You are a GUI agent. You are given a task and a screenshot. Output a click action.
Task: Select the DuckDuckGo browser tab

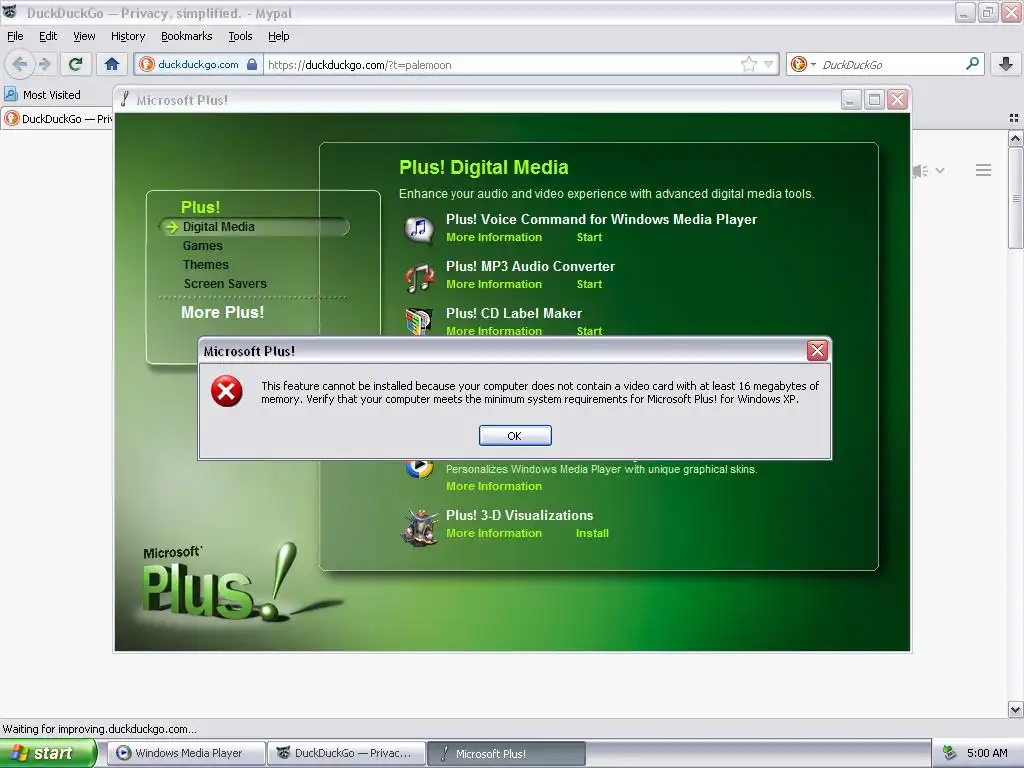57,119
